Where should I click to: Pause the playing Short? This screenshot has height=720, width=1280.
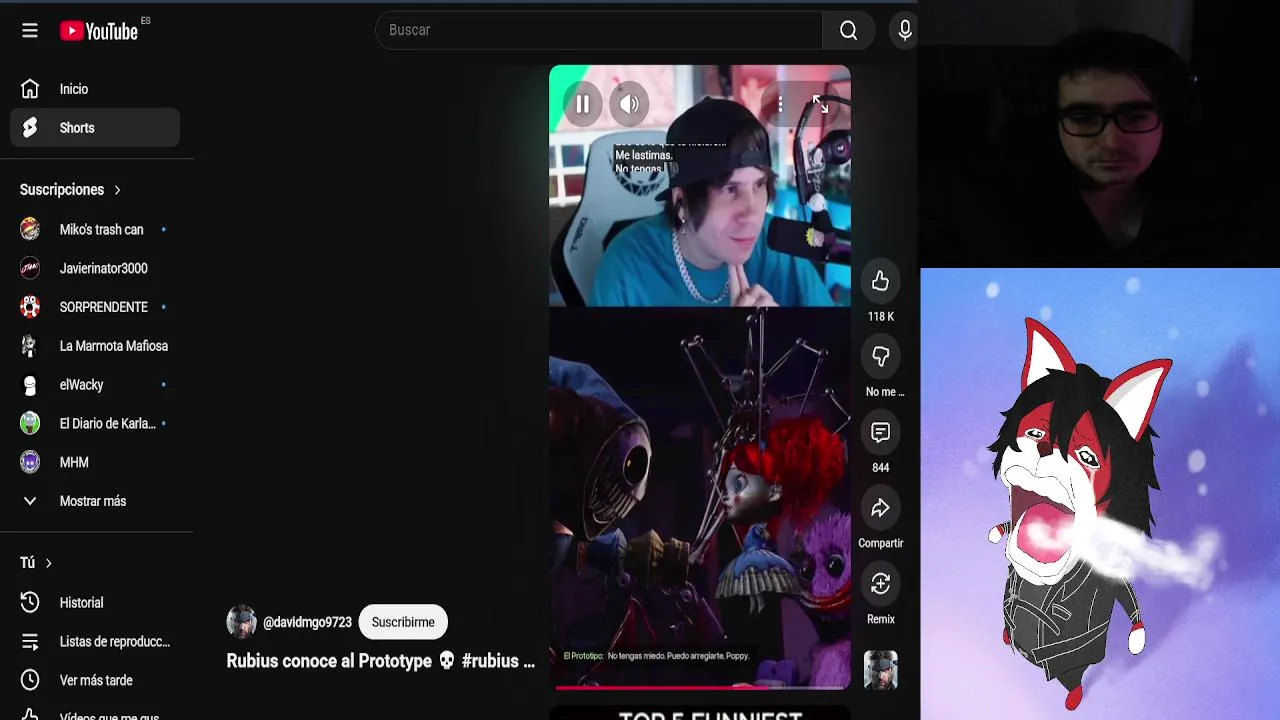(x=583, y=104)
